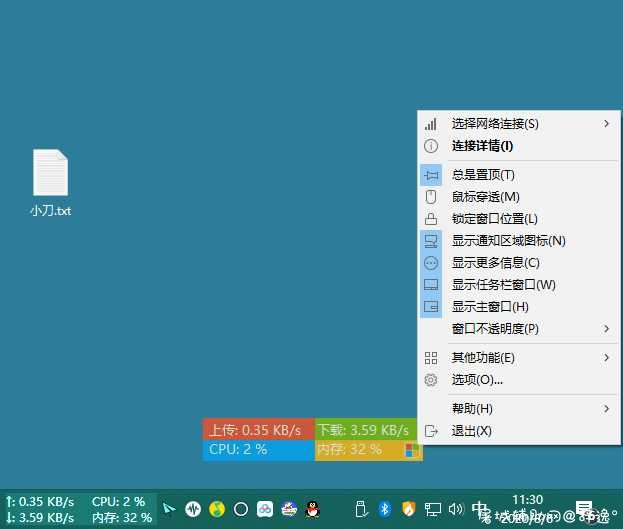Click the signal bars icon beside 选择网络连接
Screen dimensions: 623x529
click(x=431, y=124)
